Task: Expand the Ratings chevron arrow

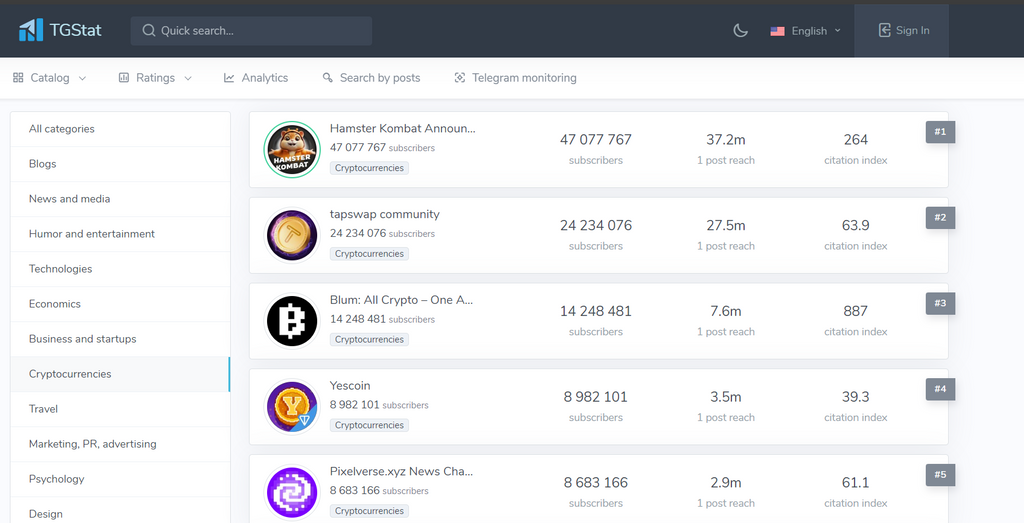Action: pos(188,78)
